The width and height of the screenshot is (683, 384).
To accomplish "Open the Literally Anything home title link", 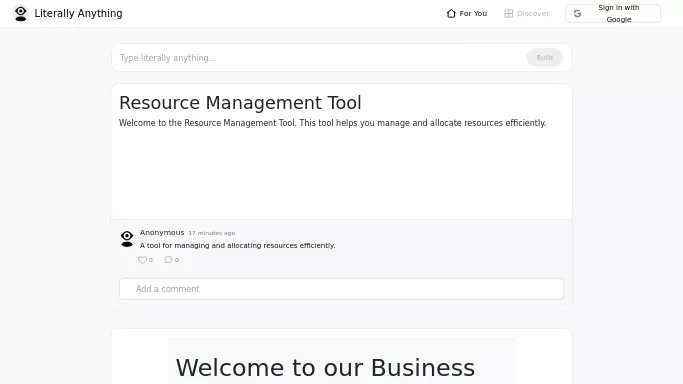I will tap(78, 13).
